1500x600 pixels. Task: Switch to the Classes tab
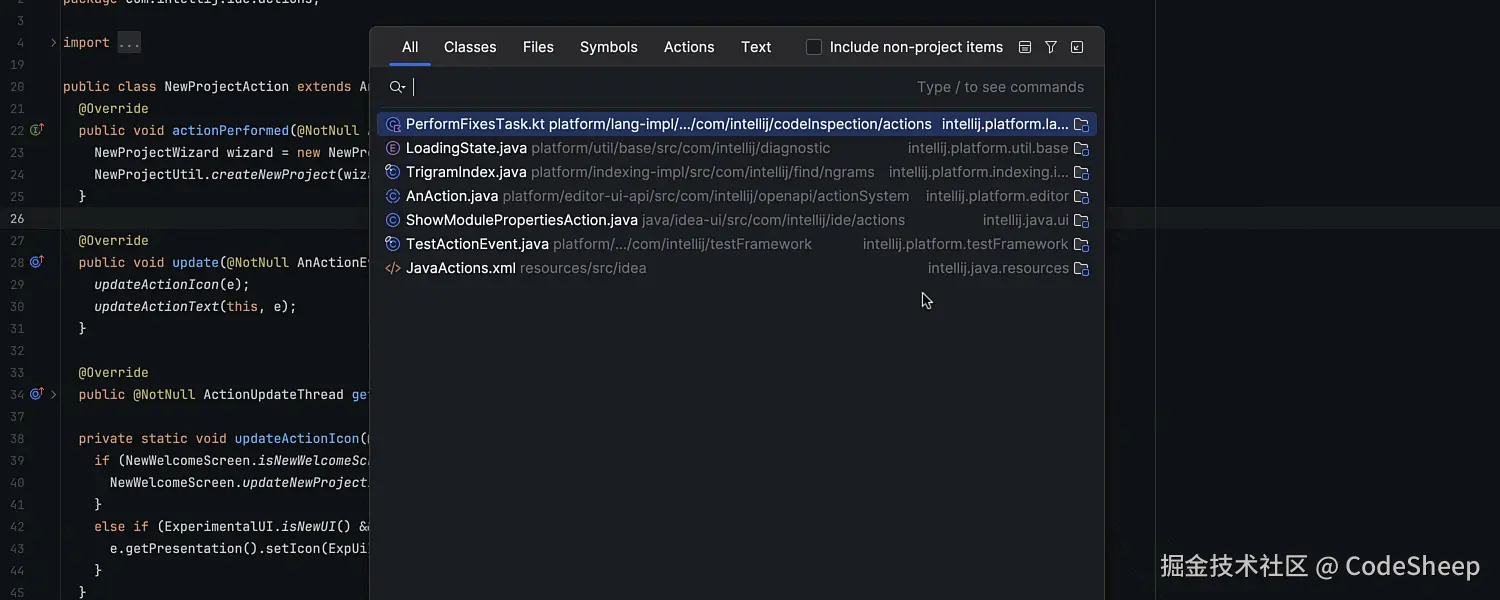(x=470, y=47)
